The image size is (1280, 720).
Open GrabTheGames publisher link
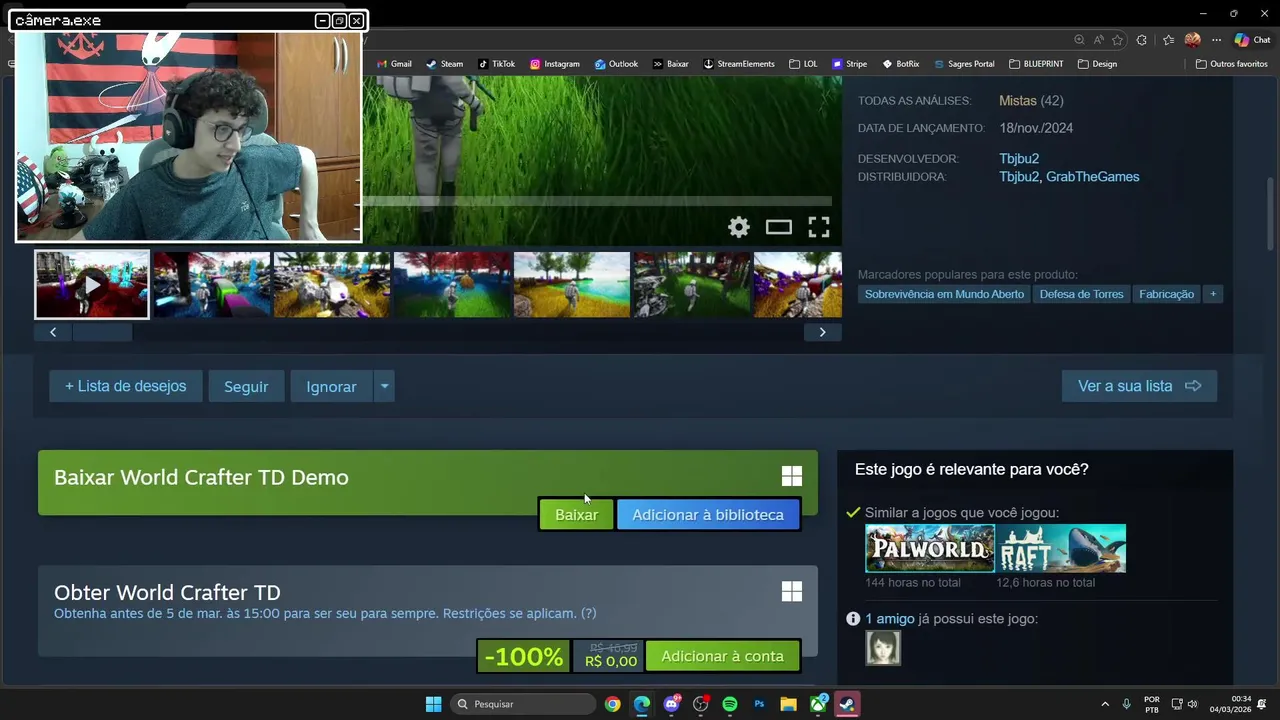1092,177
